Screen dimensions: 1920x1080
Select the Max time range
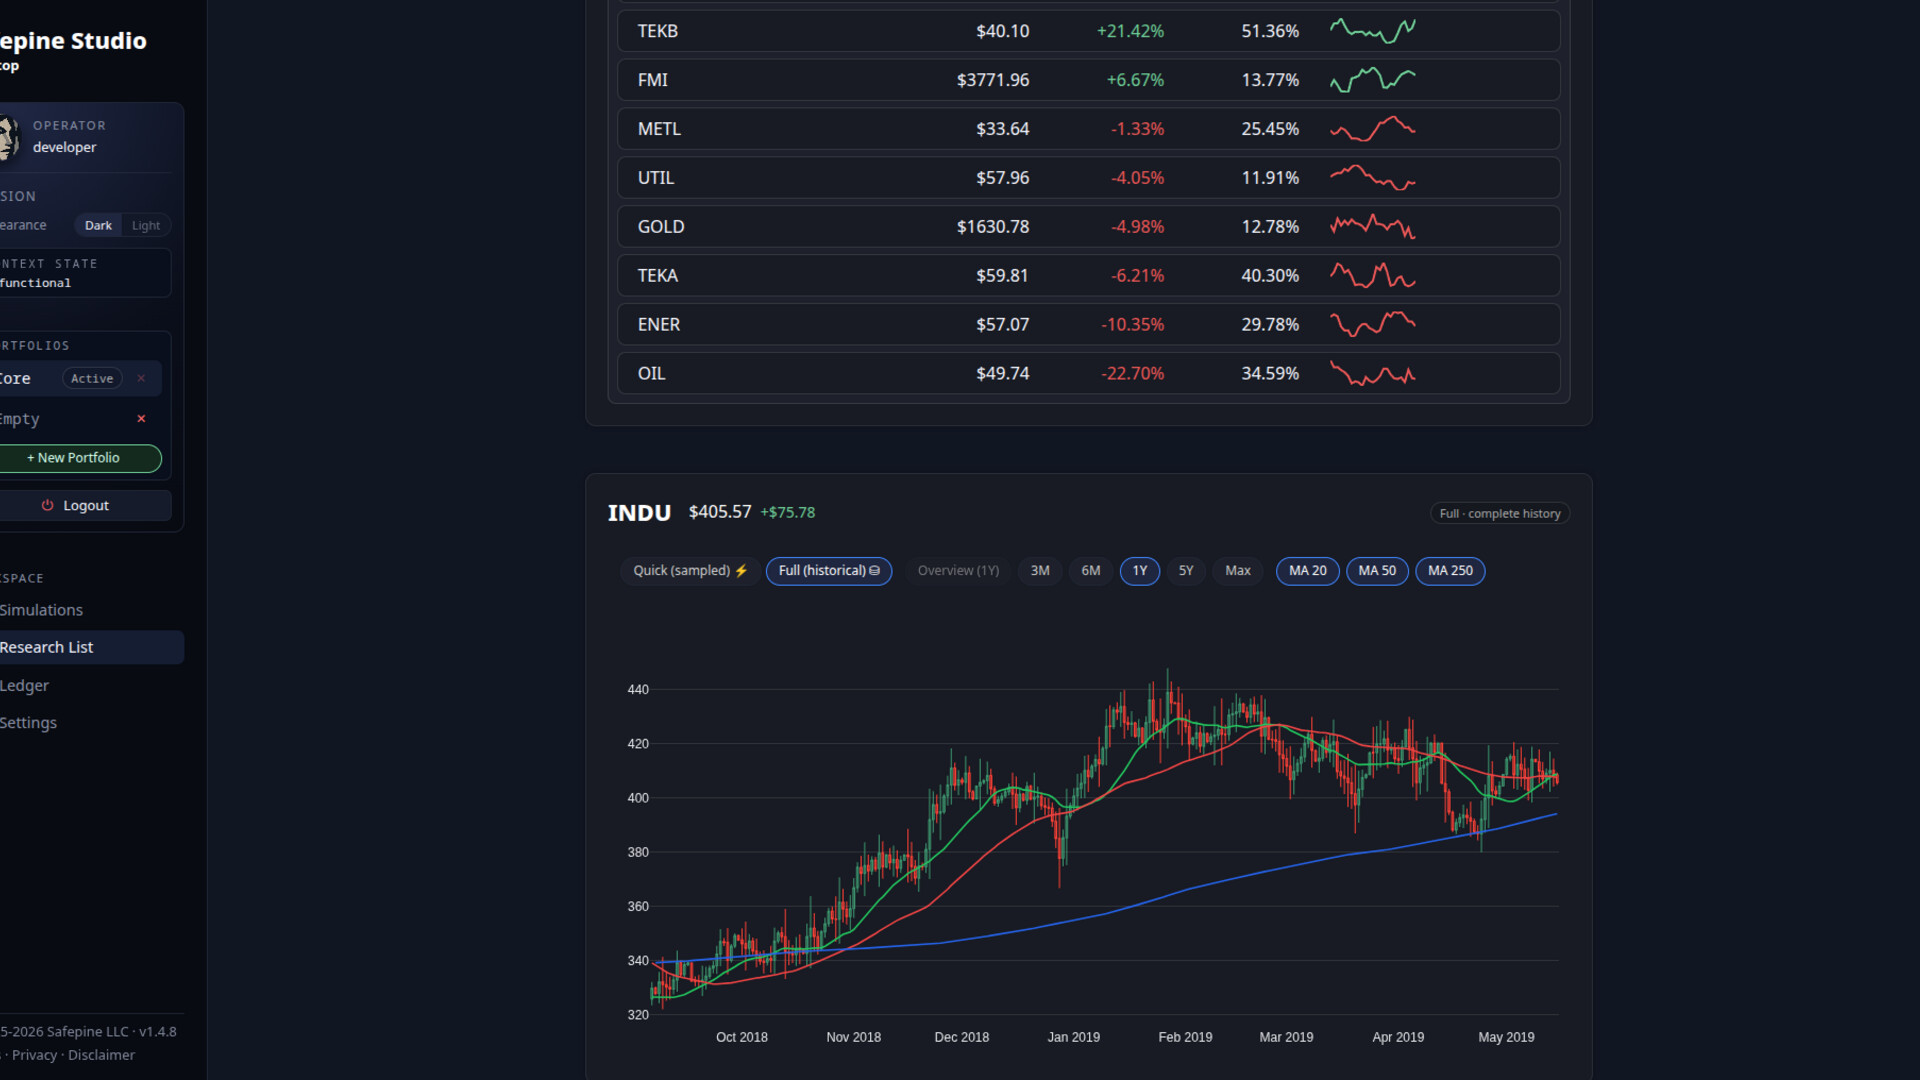pos(1238,571)
